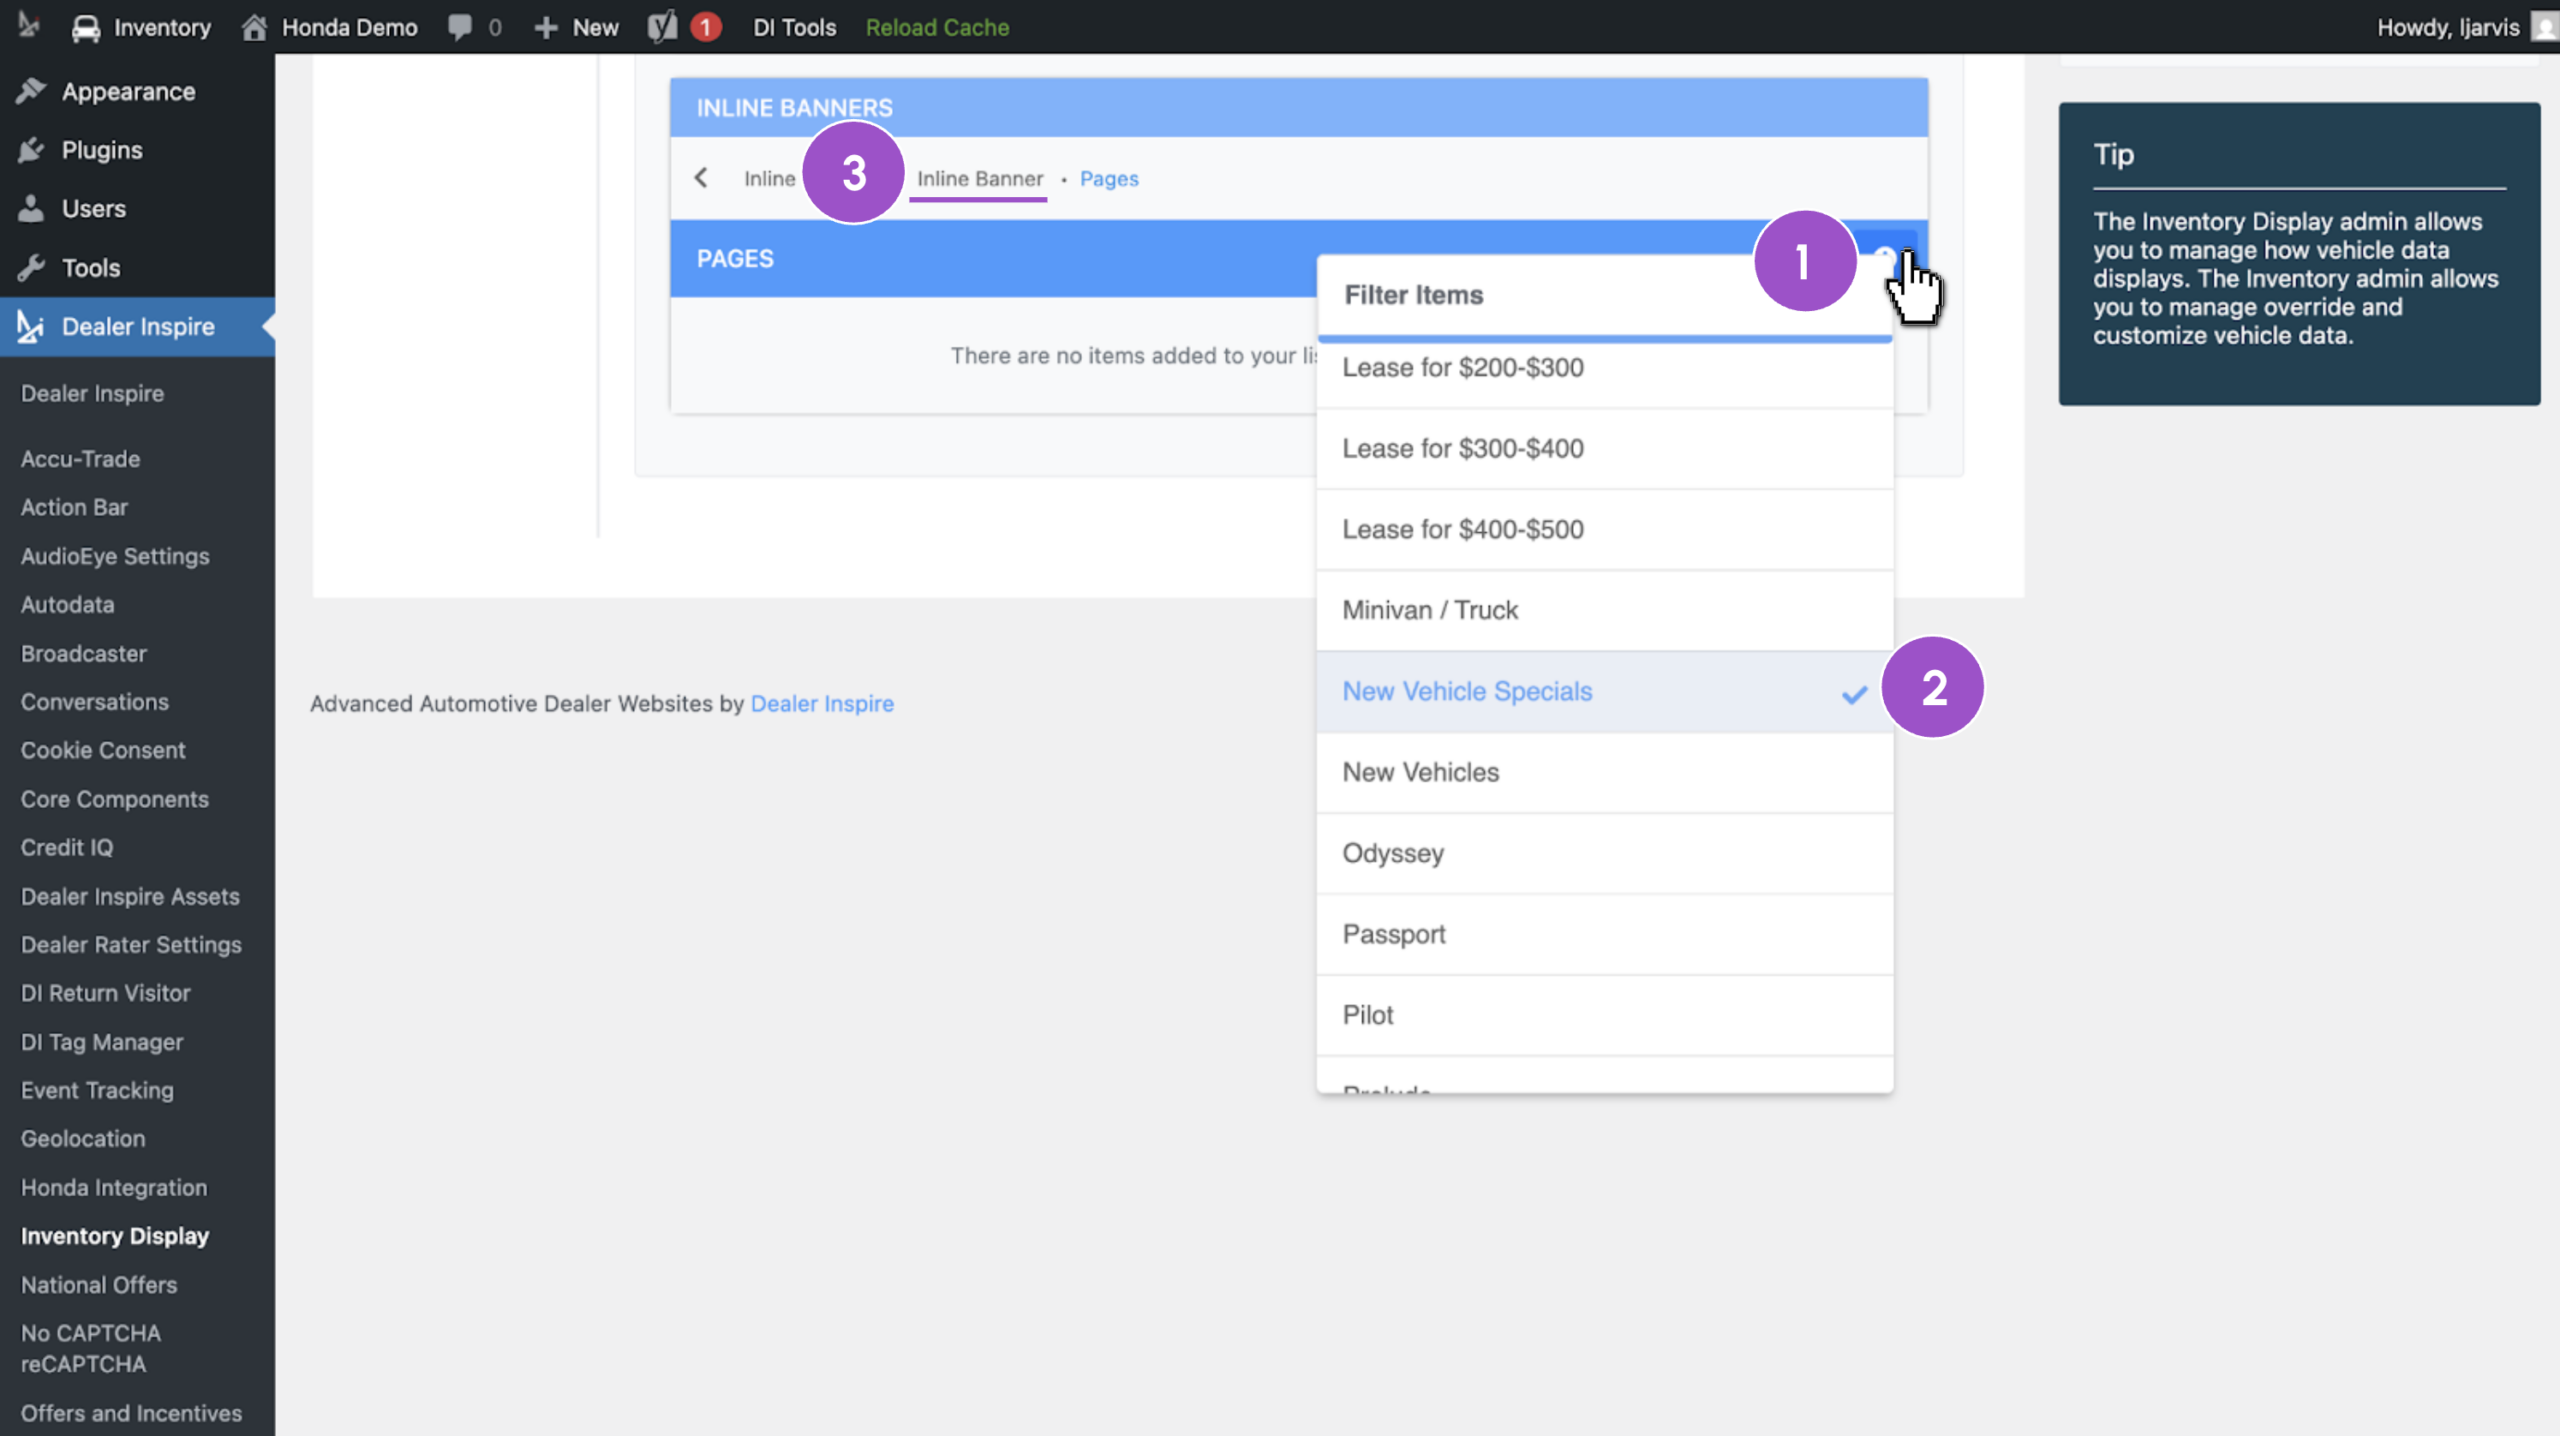The image size is (2560, 1436).
Task: Open DI Tag Manager
Action: [x=102, y=1042]
